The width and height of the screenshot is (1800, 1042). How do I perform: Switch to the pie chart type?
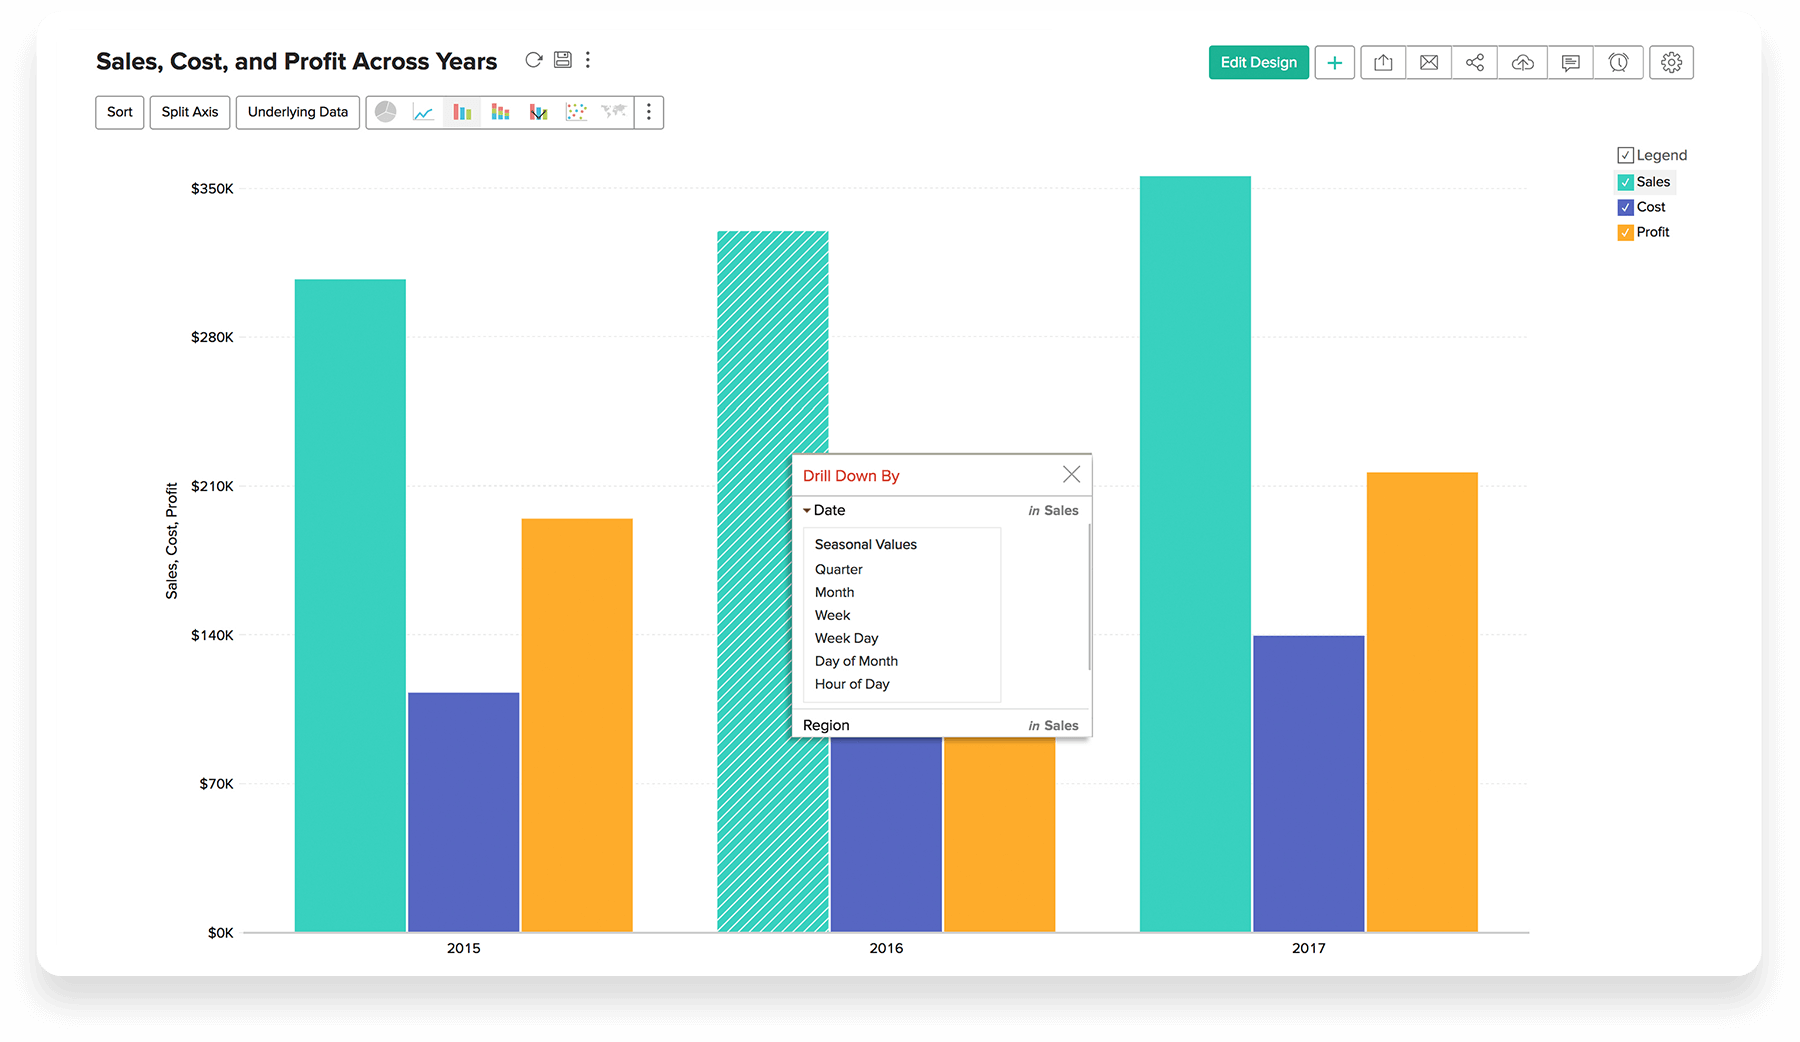tap(386, 112)
